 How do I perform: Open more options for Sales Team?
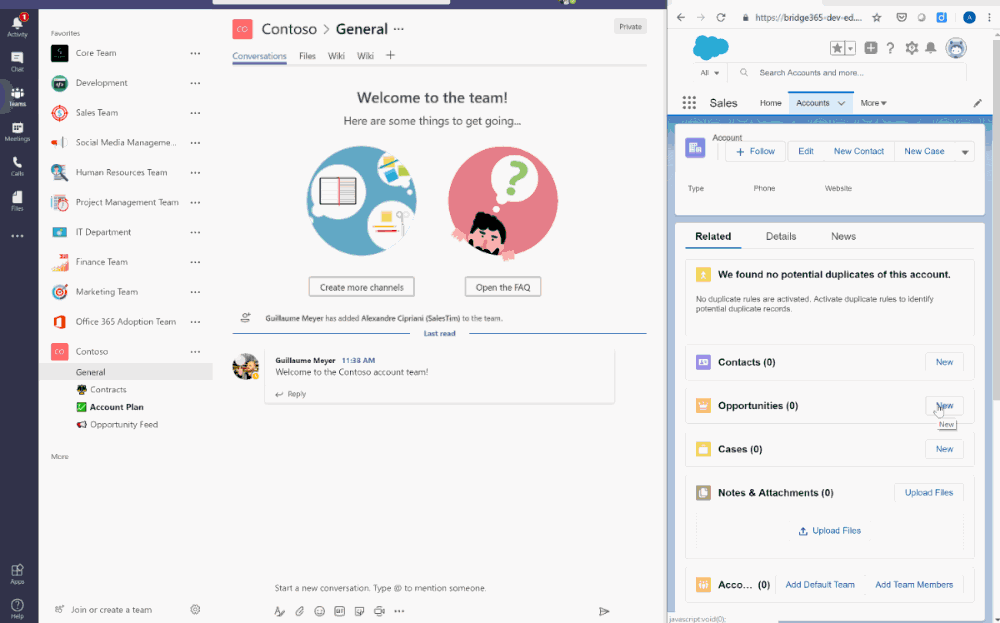pos(195,113)
